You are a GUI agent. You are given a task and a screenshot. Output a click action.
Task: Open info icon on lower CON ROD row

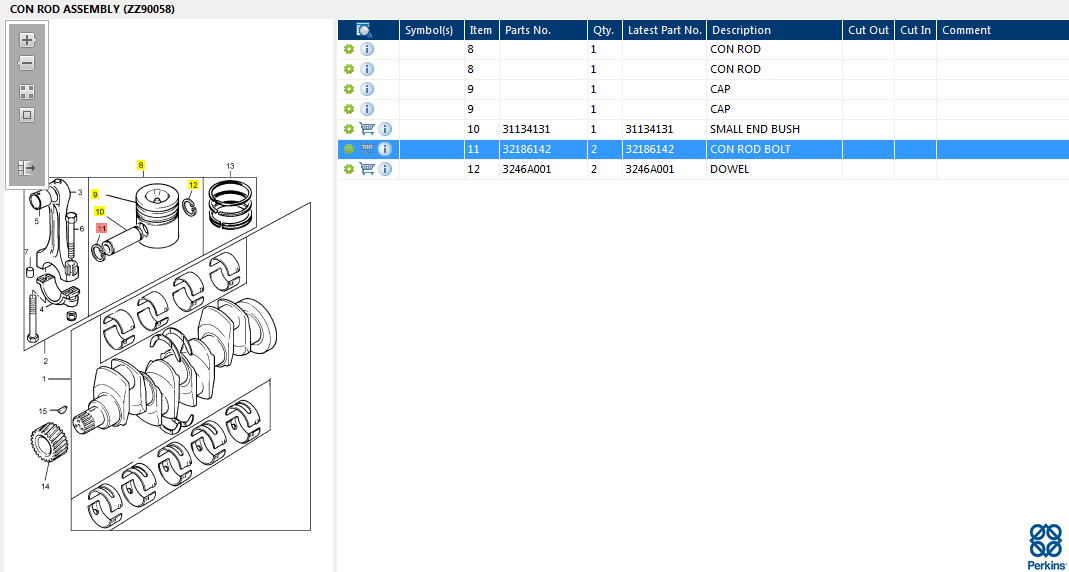click(x=367, y=69)
